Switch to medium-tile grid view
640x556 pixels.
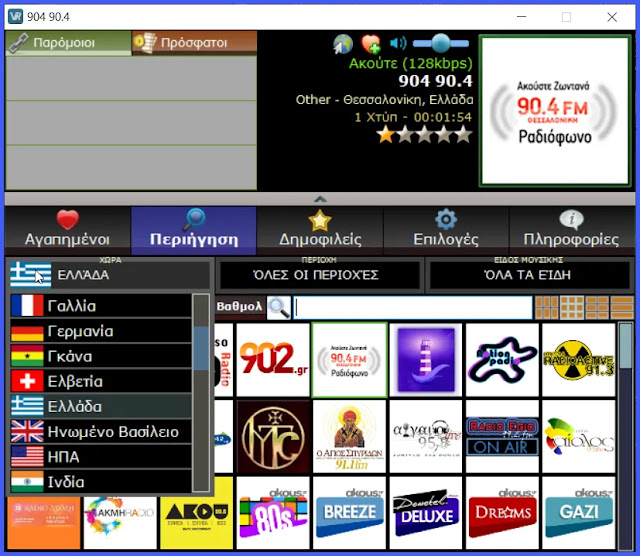click(571, 307)
